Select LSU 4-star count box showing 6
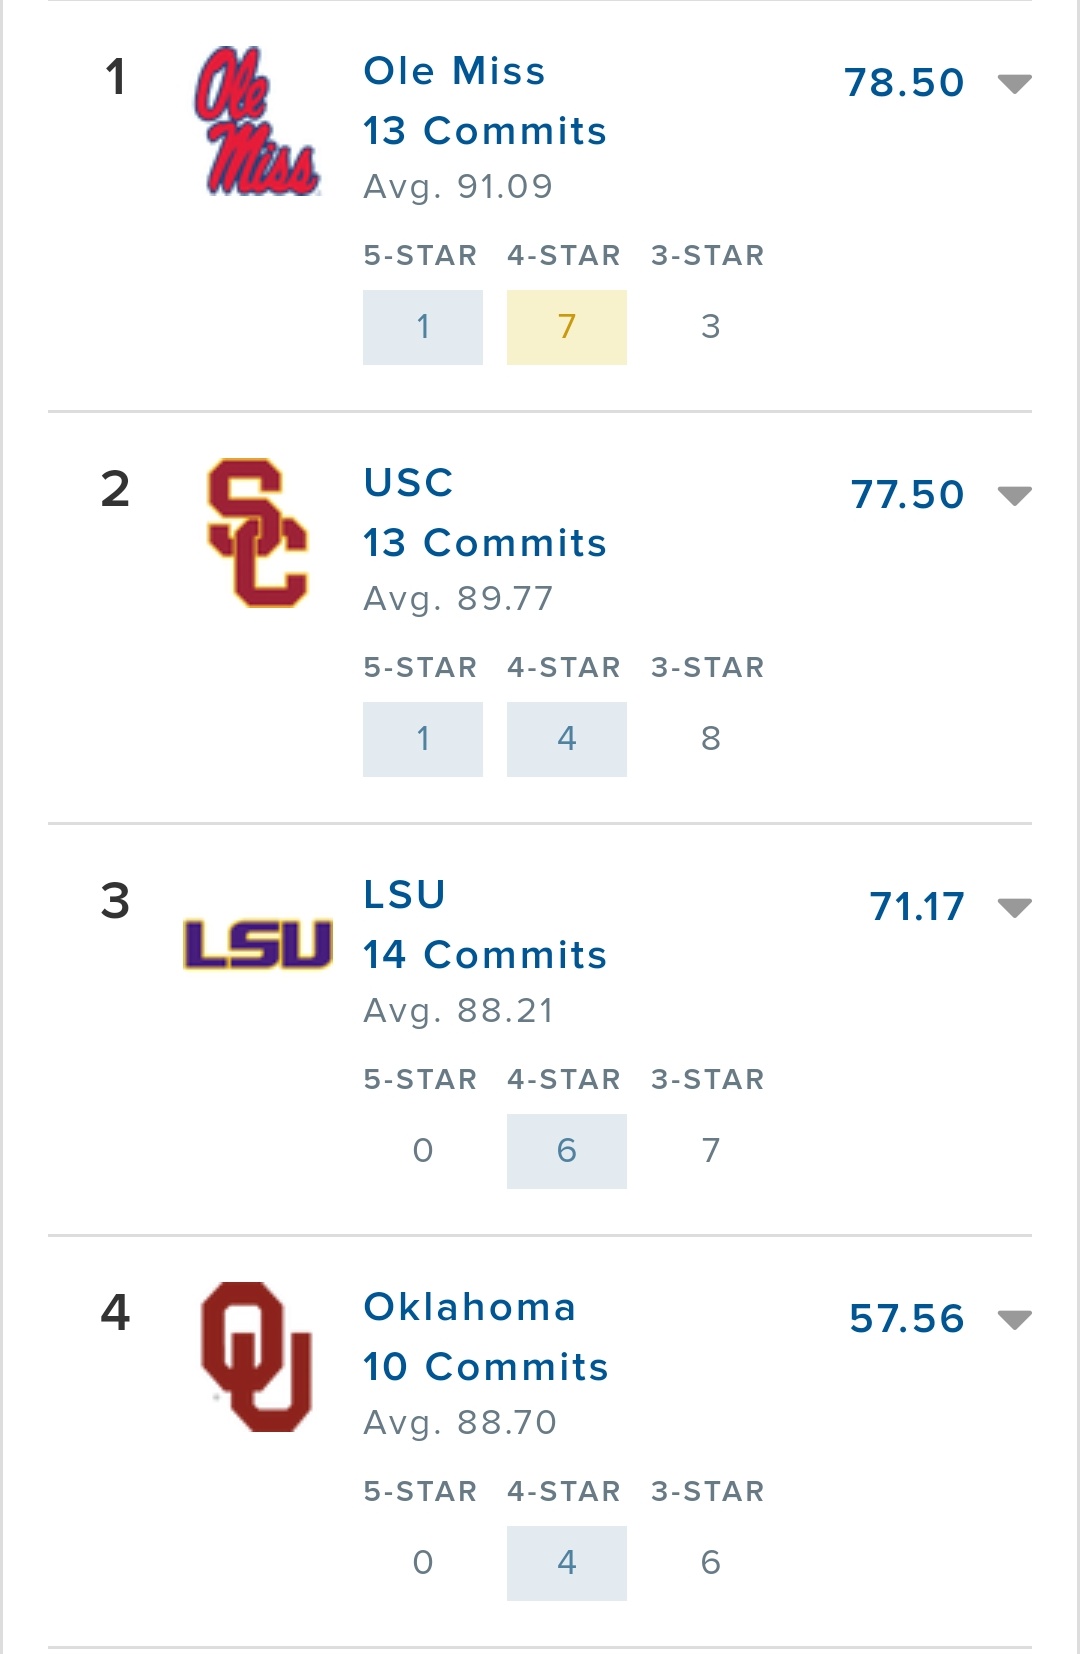 (x=567, y=1151)
